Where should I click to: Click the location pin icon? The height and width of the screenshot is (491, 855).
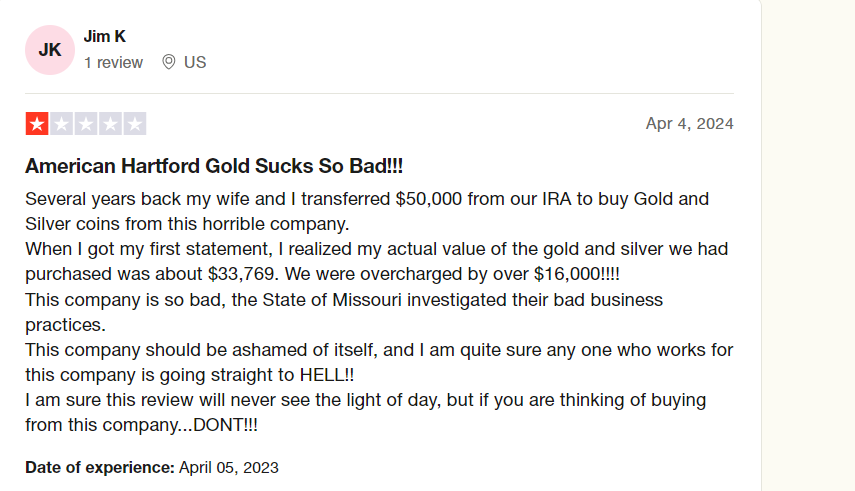tap(169, 62)
